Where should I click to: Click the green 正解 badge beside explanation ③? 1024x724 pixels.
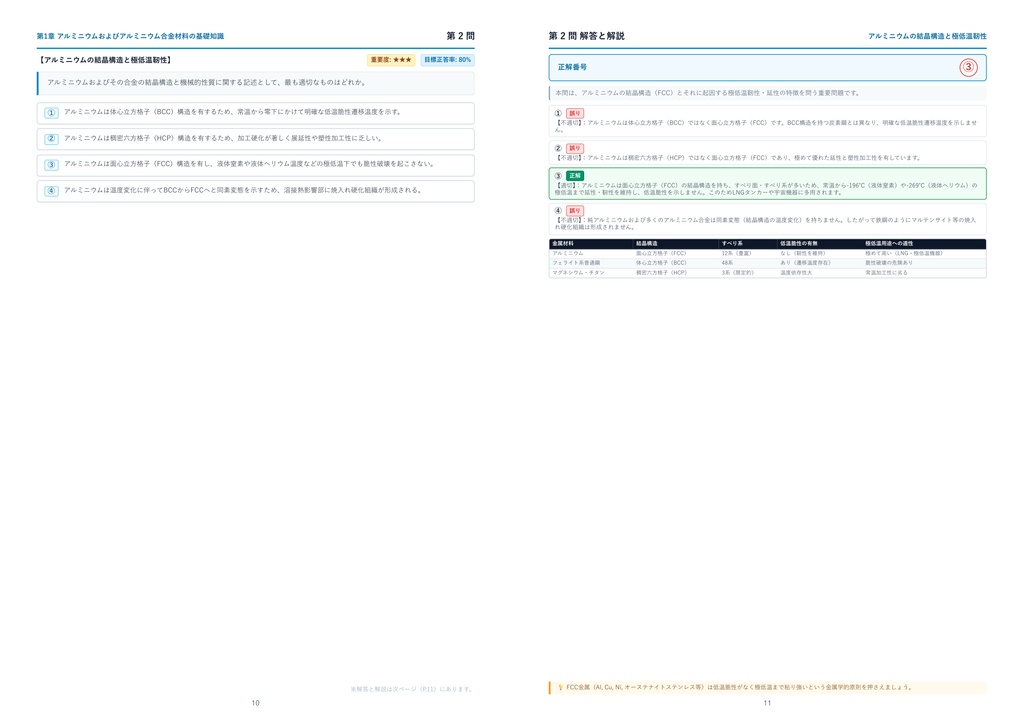(575, 176)
